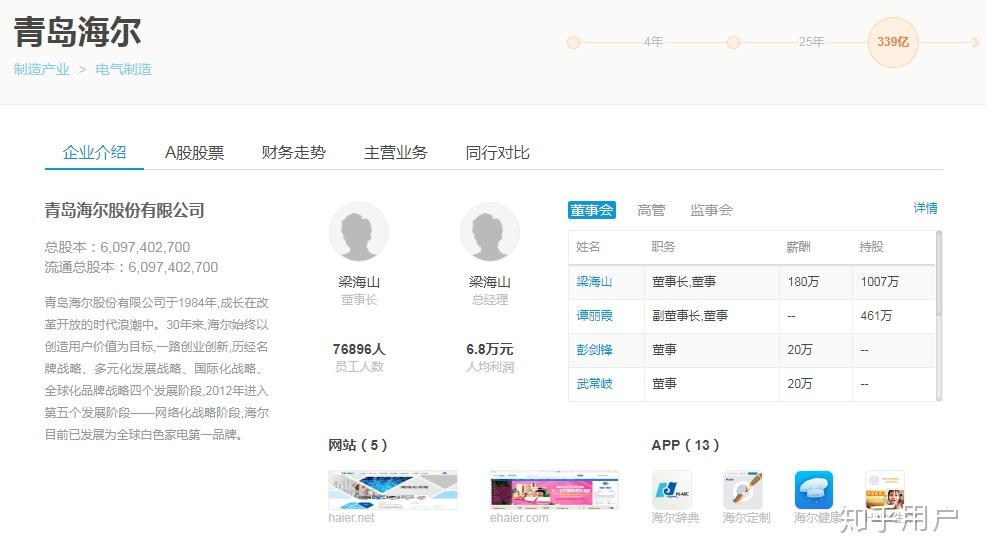The image size is (986, 554).
Task: Select the 总股本:6,097,402,700 line
Action: (x=117, y=247)
